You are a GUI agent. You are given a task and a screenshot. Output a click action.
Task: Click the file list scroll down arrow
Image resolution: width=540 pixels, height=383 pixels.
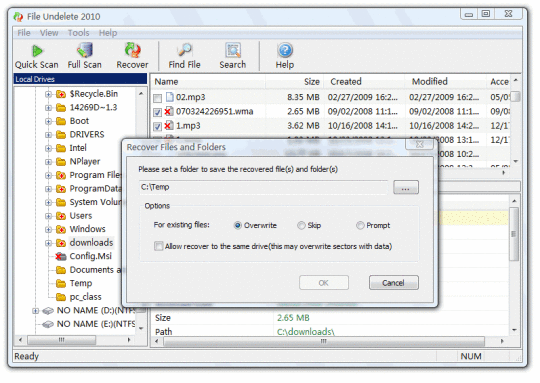(x=516, y=161)
